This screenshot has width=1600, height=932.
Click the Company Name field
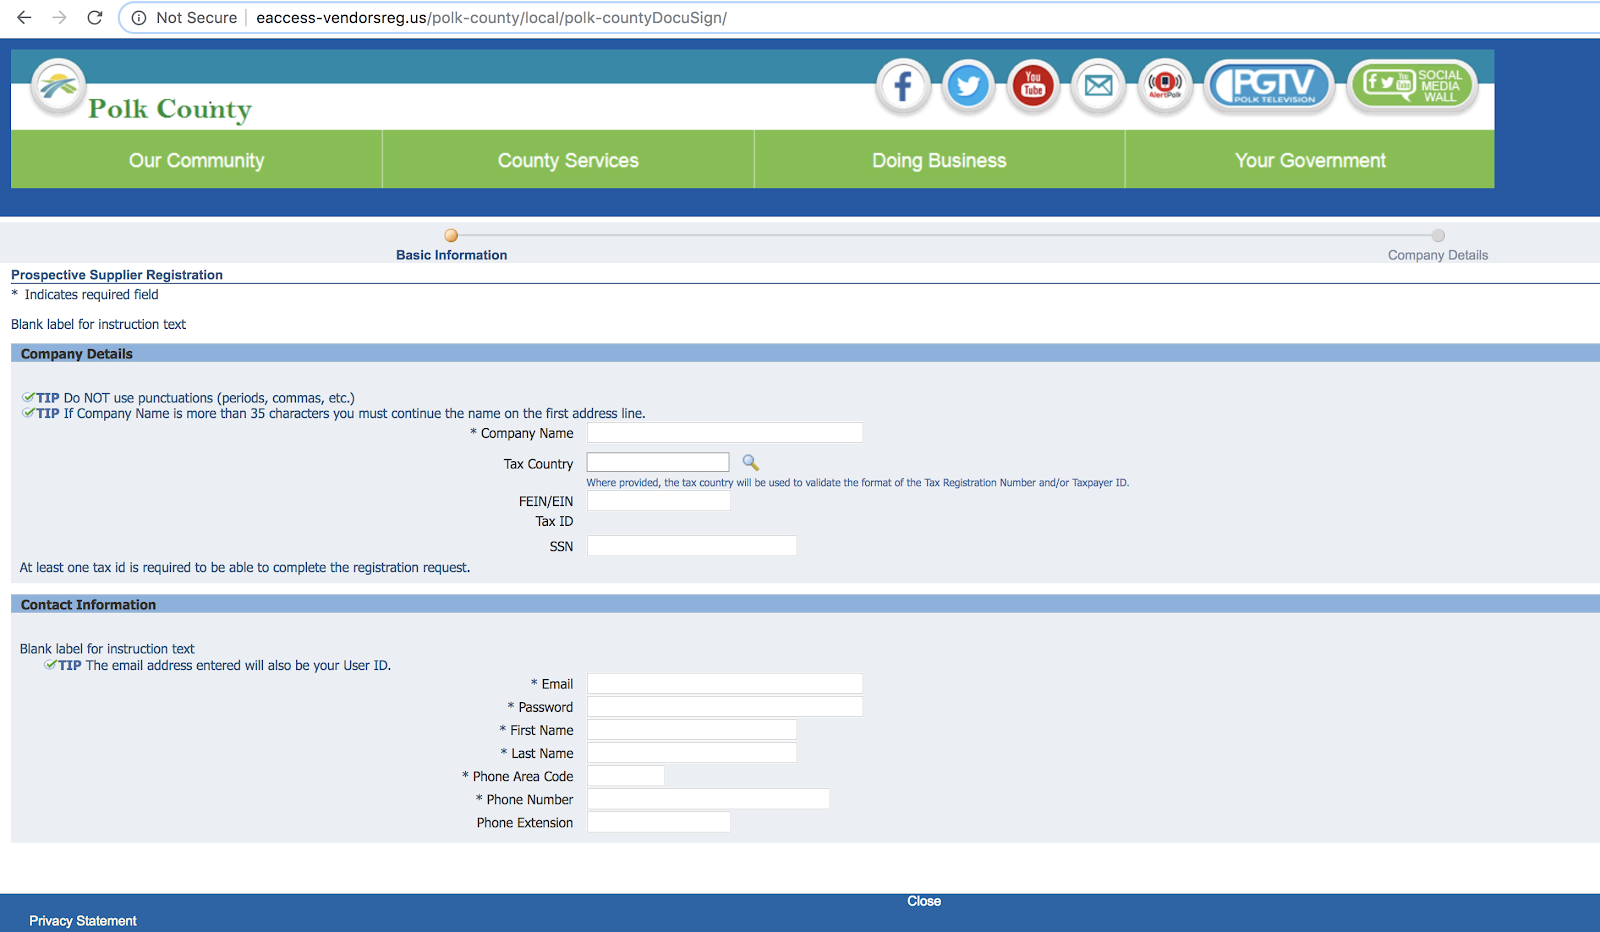point(725,433)
